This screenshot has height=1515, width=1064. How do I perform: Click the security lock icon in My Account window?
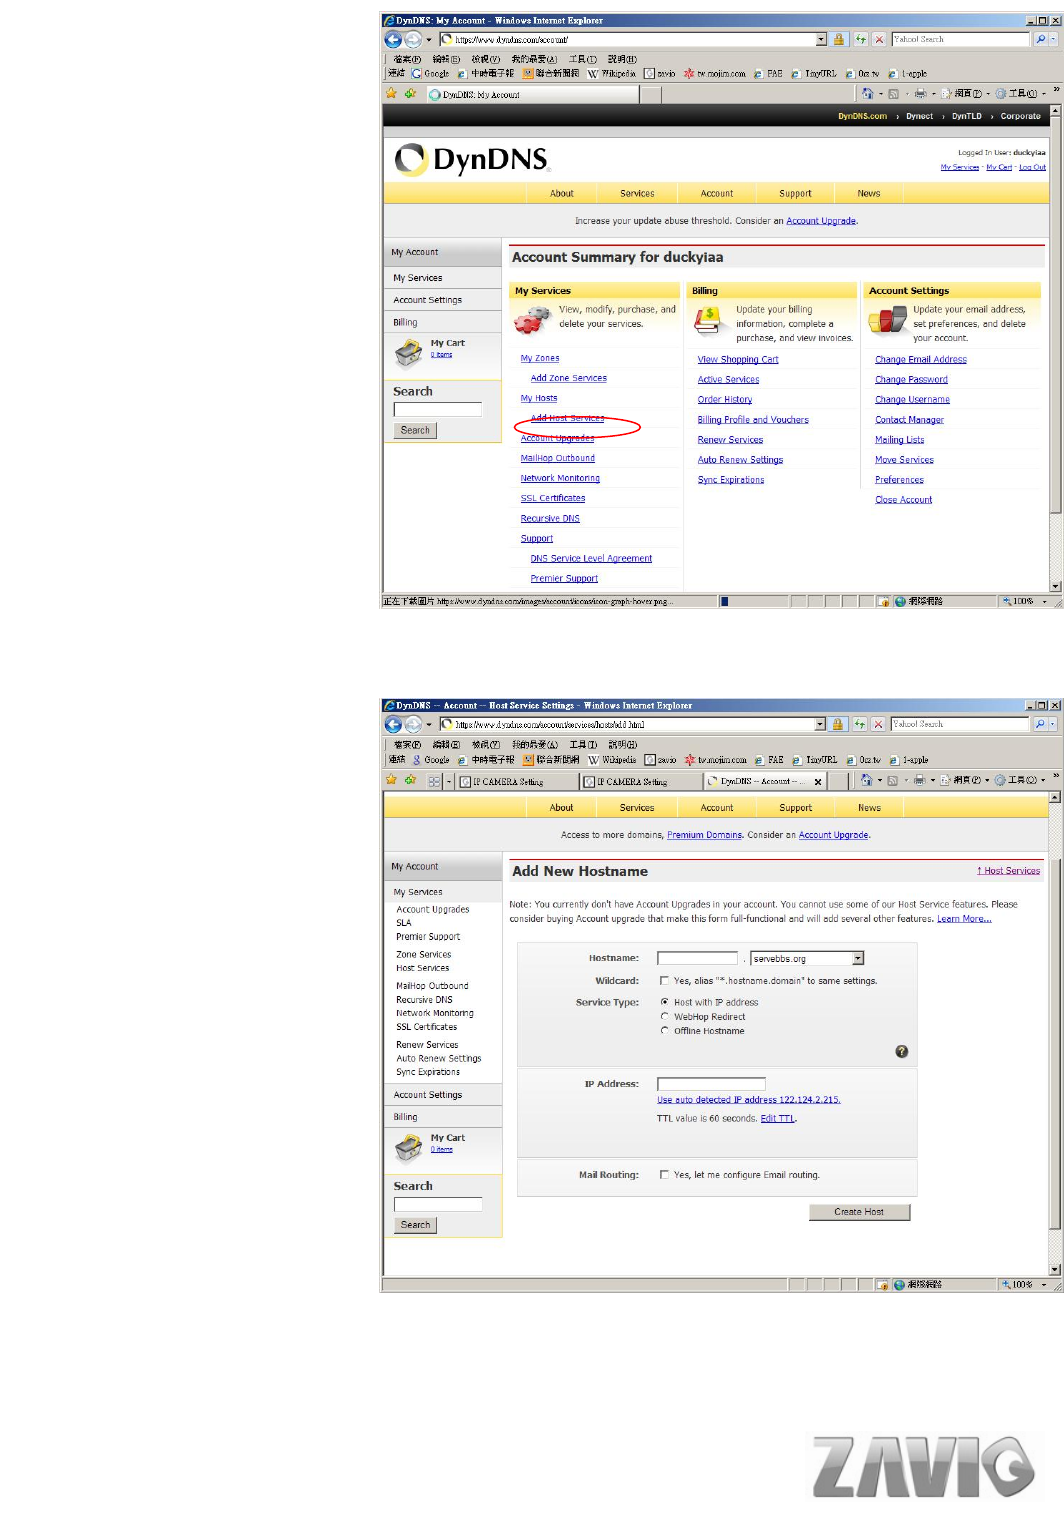[839, 39]
